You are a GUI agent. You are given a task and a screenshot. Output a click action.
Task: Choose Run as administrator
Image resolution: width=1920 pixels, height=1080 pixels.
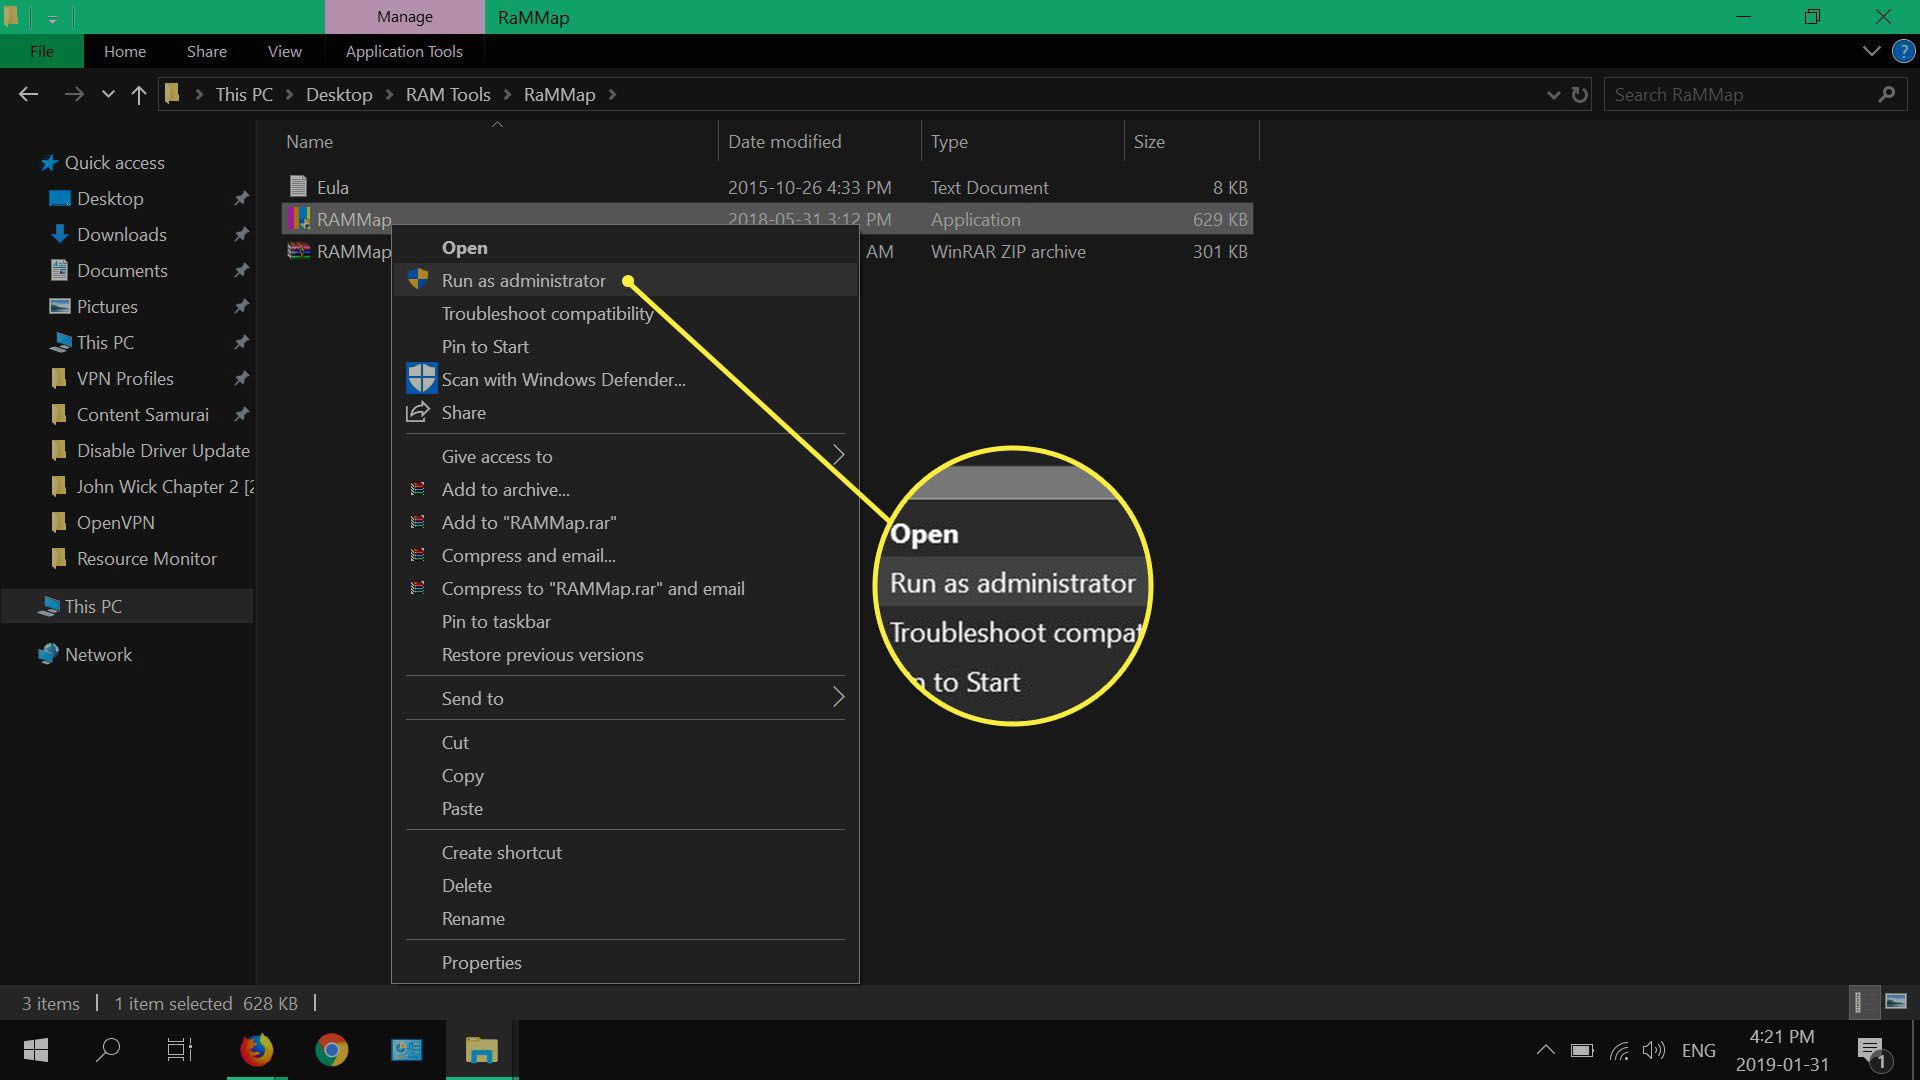click(625, 281)
